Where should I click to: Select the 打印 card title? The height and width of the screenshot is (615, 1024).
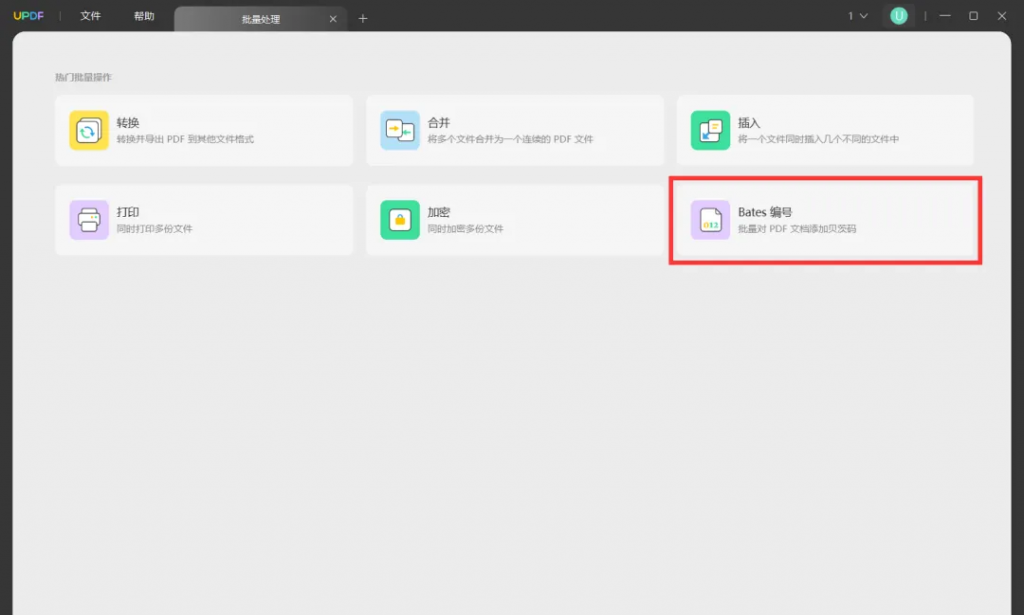[128, 212]
